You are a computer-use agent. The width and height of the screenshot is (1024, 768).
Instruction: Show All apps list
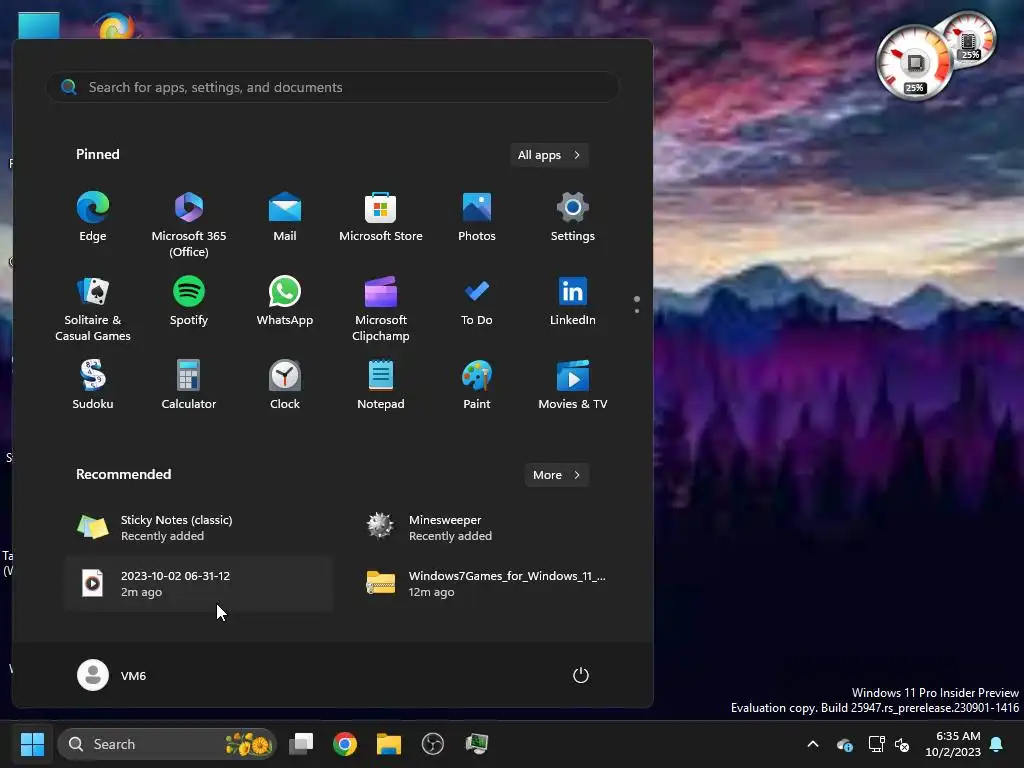click(x=549, y=155)
